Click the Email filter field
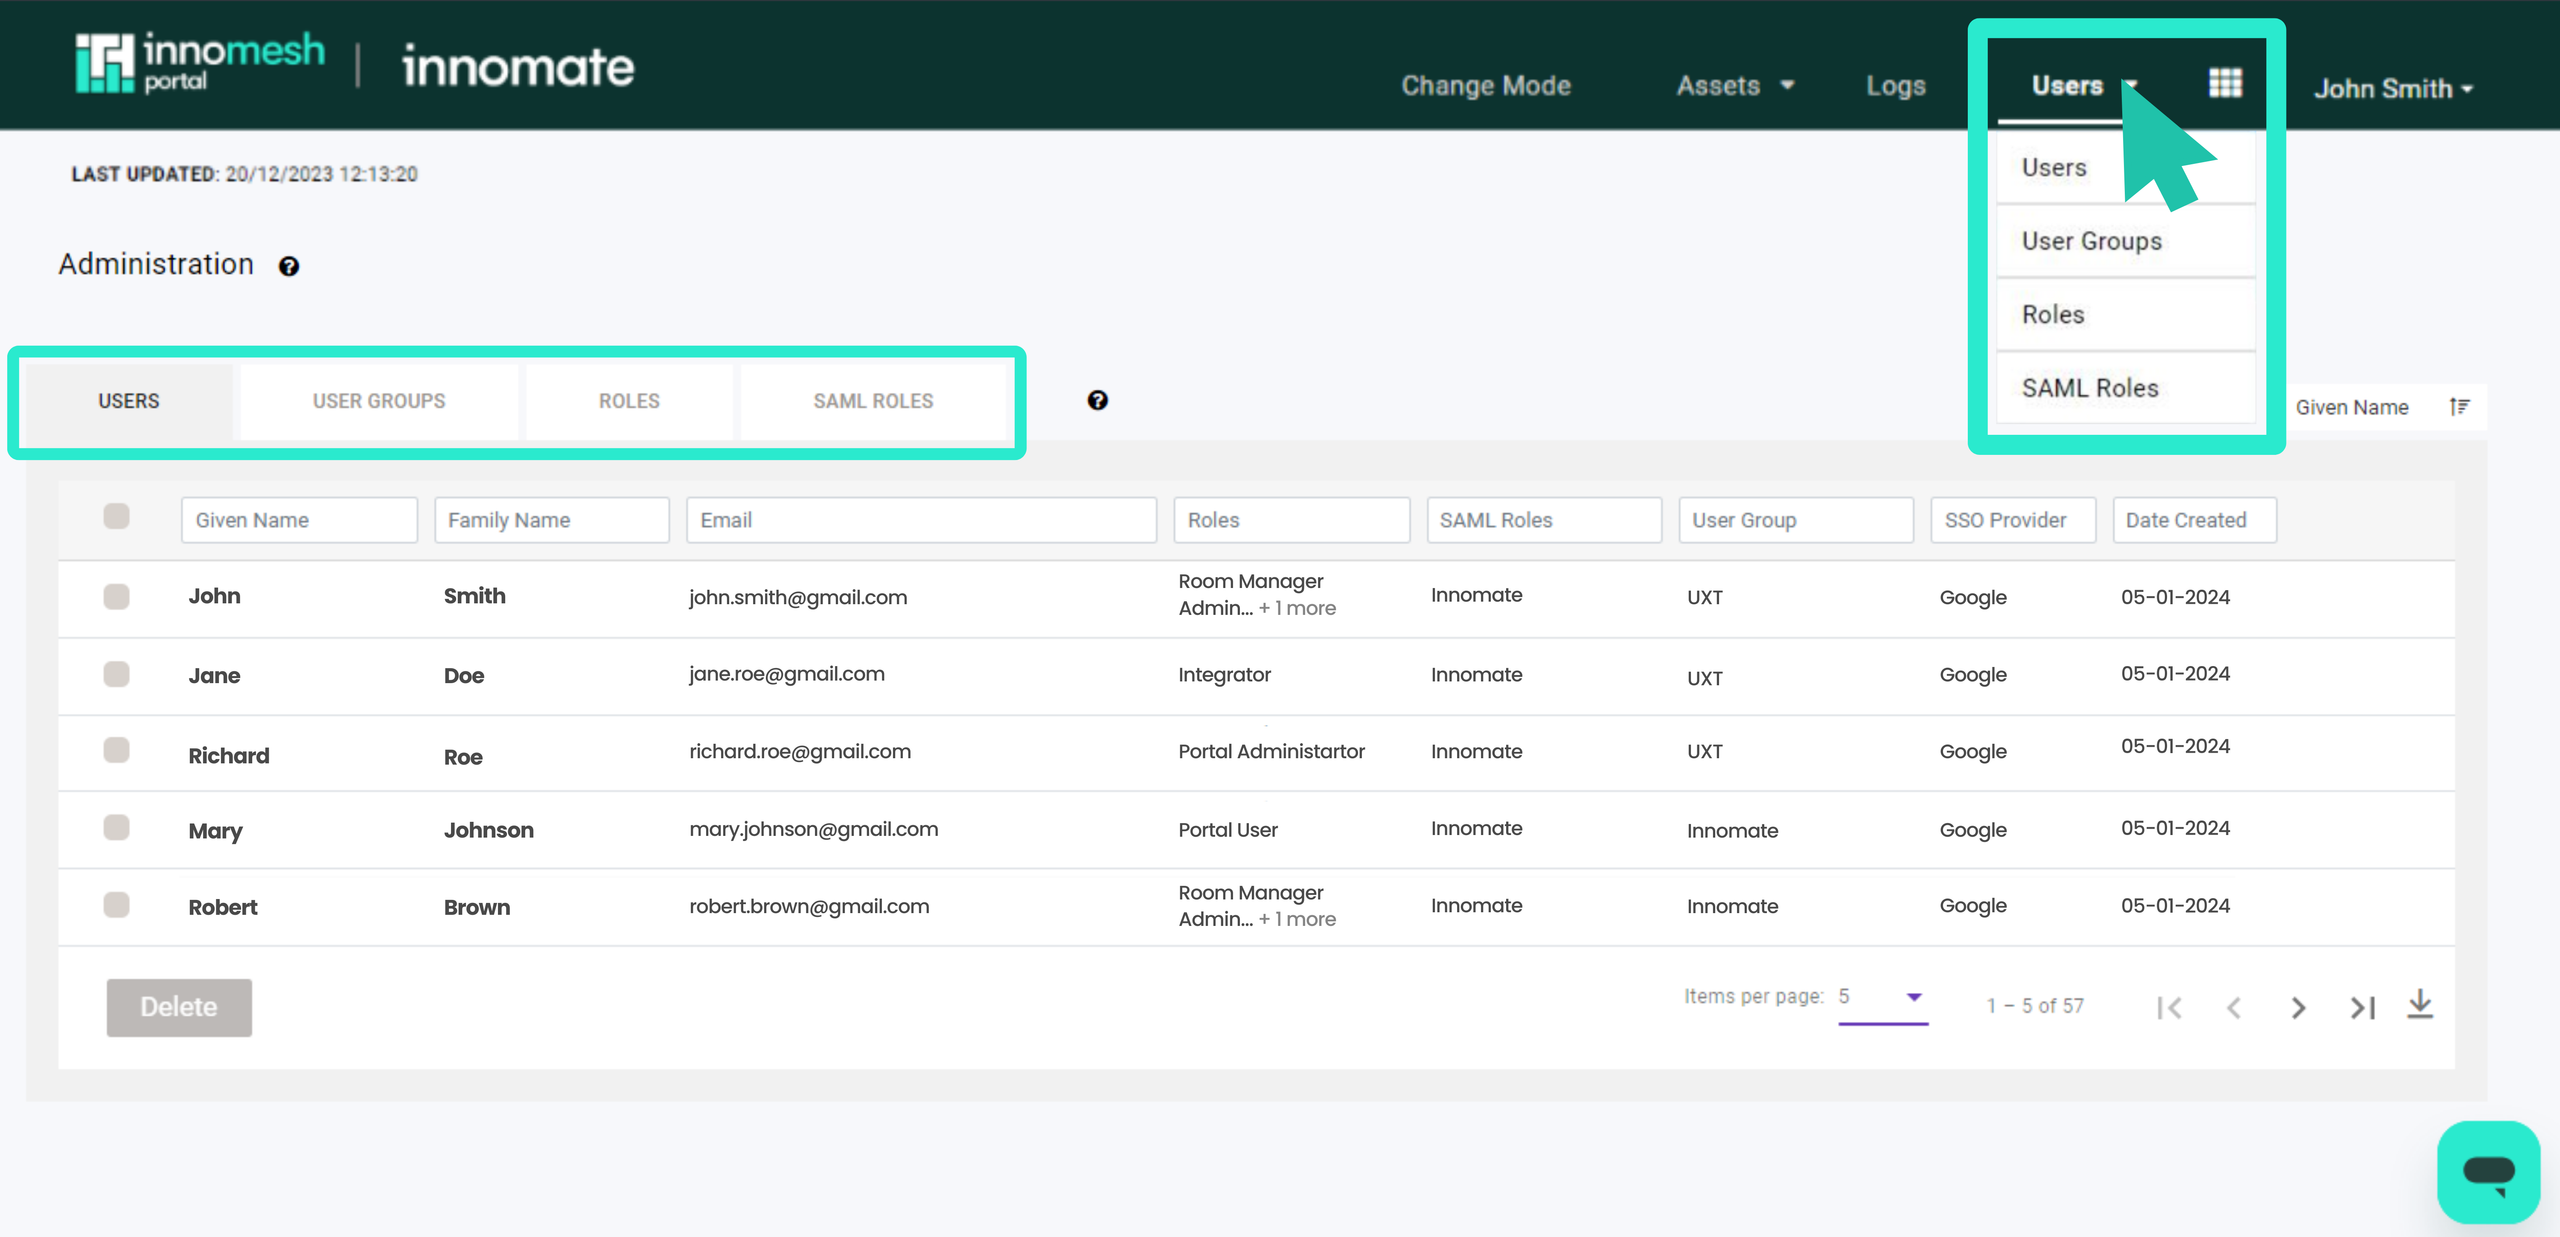The width and height of the screenshot is (2560, 1237). (921, 520)
